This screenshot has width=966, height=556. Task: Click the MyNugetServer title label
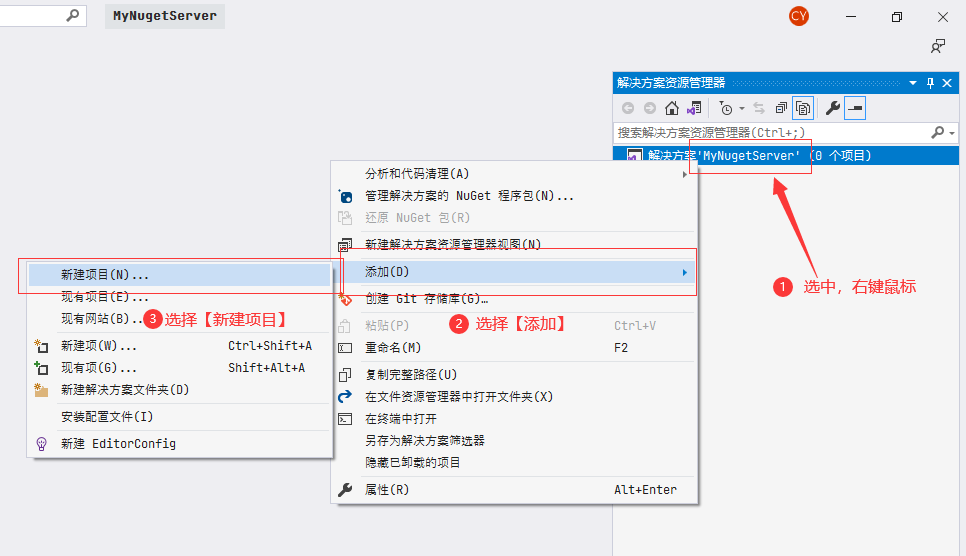[164, 16]
